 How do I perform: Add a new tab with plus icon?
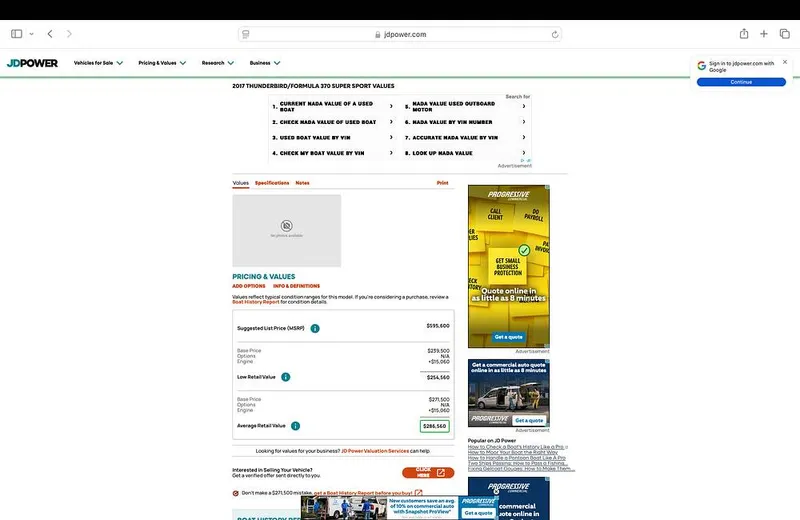pyautogui.click(x=764, y=34)
